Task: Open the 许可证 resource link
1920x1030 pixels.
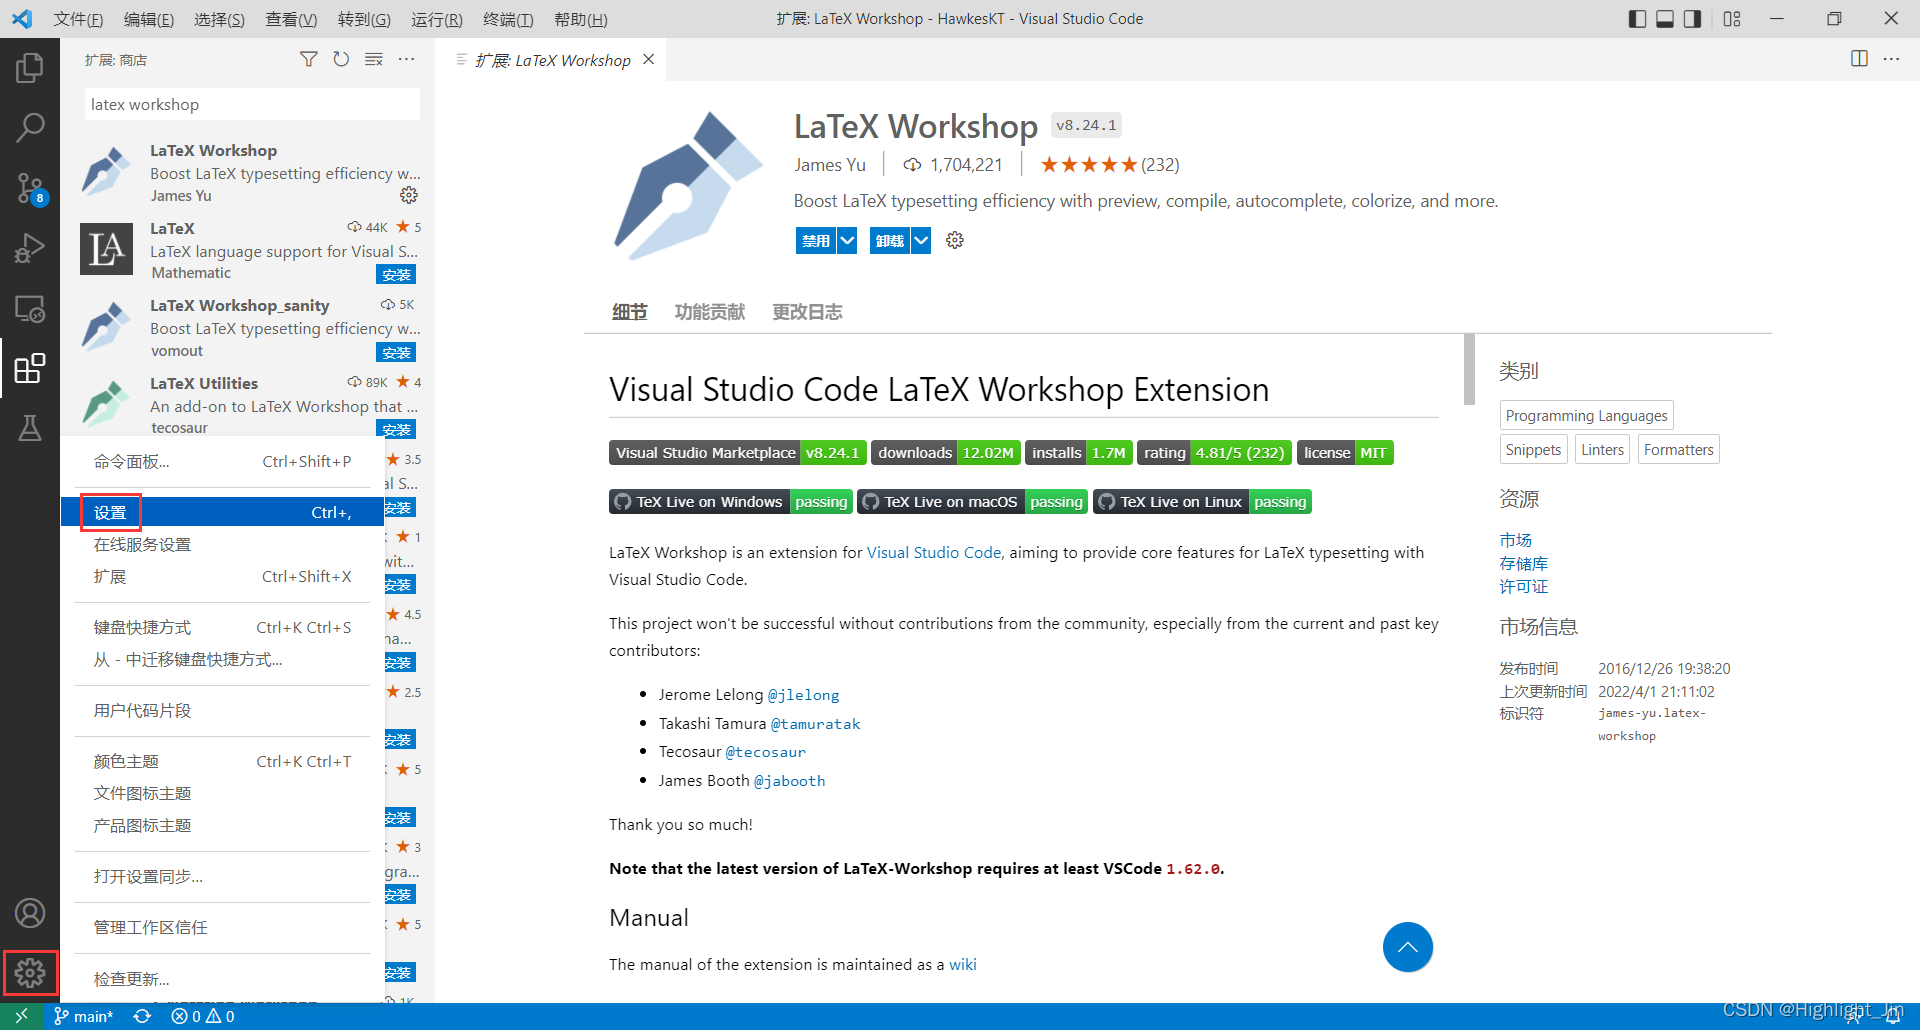Action: coord(1523,586)
